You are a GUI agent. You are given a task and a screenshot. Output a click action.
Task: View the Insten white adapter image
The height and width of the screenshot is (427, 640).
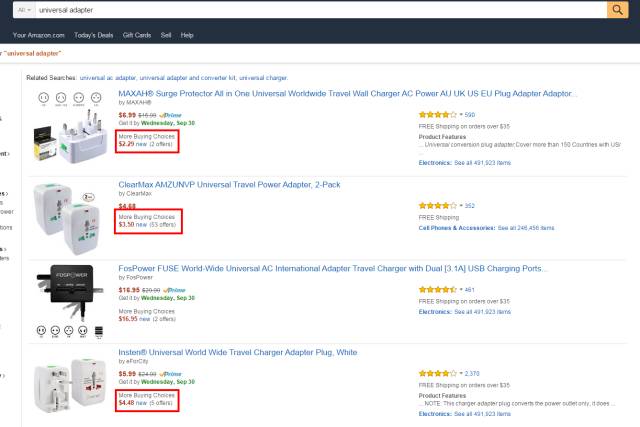click(x=68, y=385)
